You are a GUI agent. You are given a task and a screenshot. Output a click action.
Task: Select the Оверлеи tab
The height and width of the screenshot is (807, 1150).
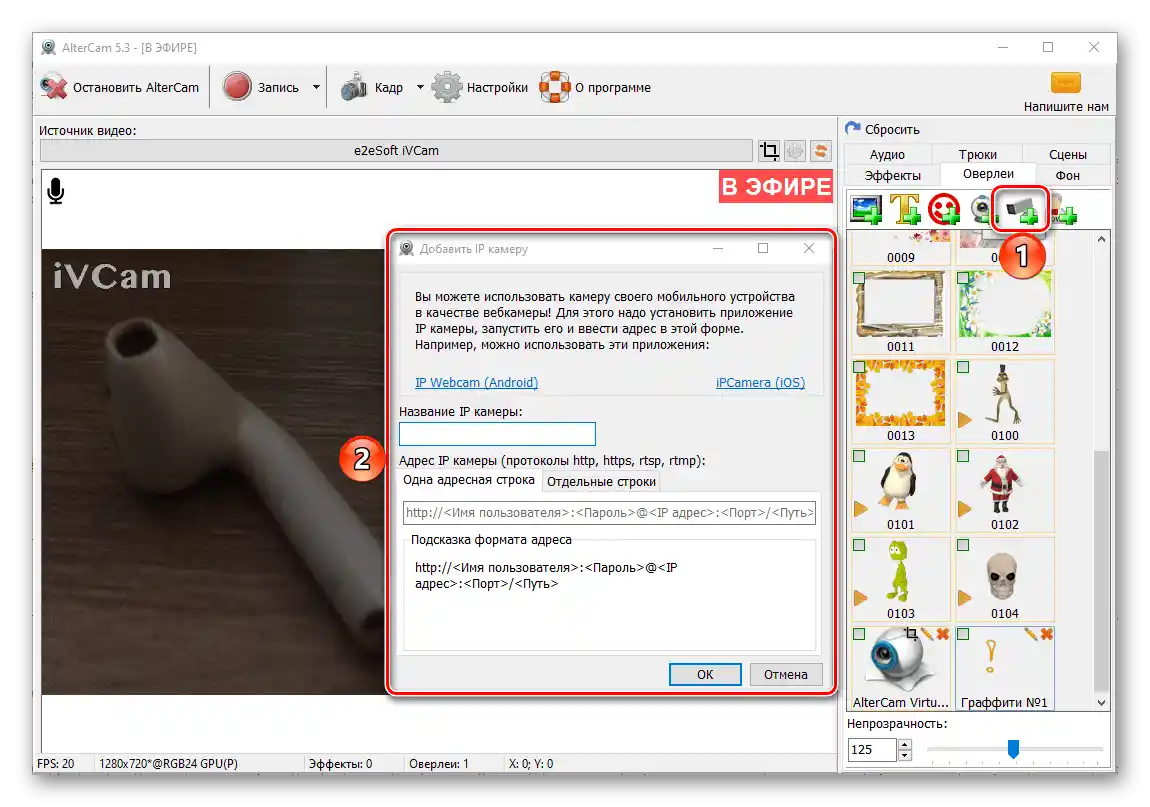(x=988, y=174)
